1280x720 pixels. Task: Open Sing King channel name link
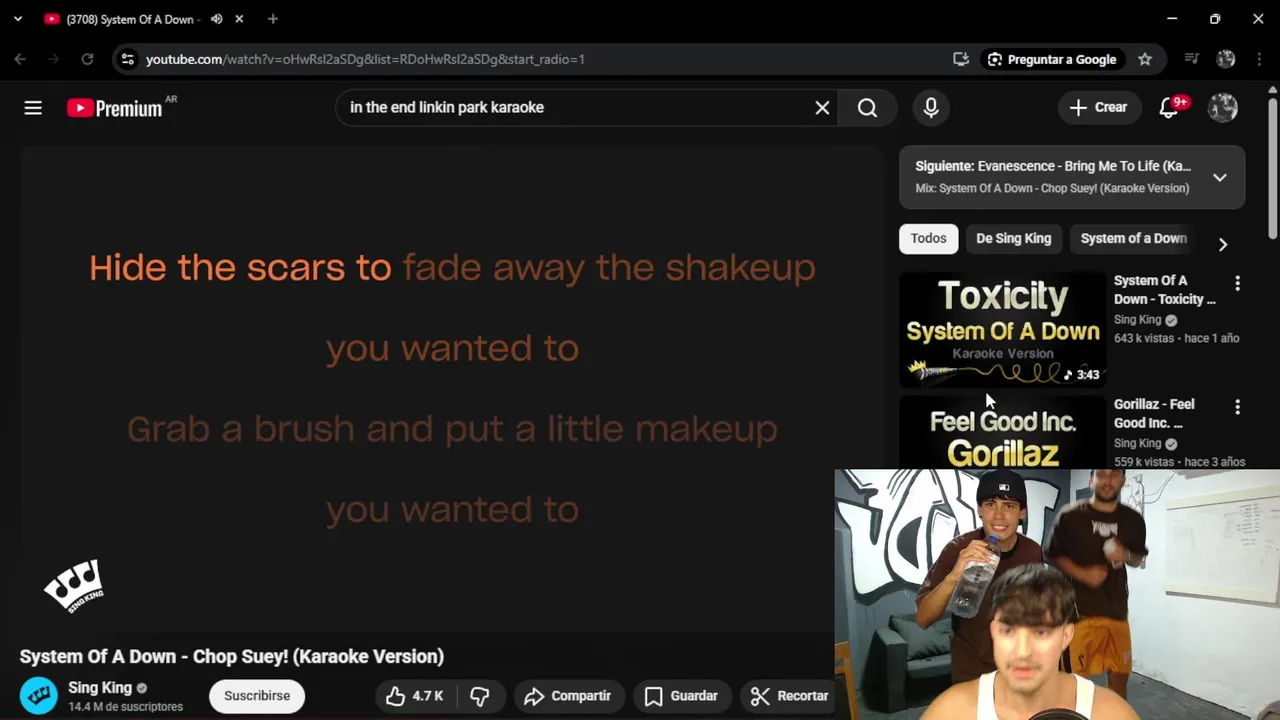(100, 688)
